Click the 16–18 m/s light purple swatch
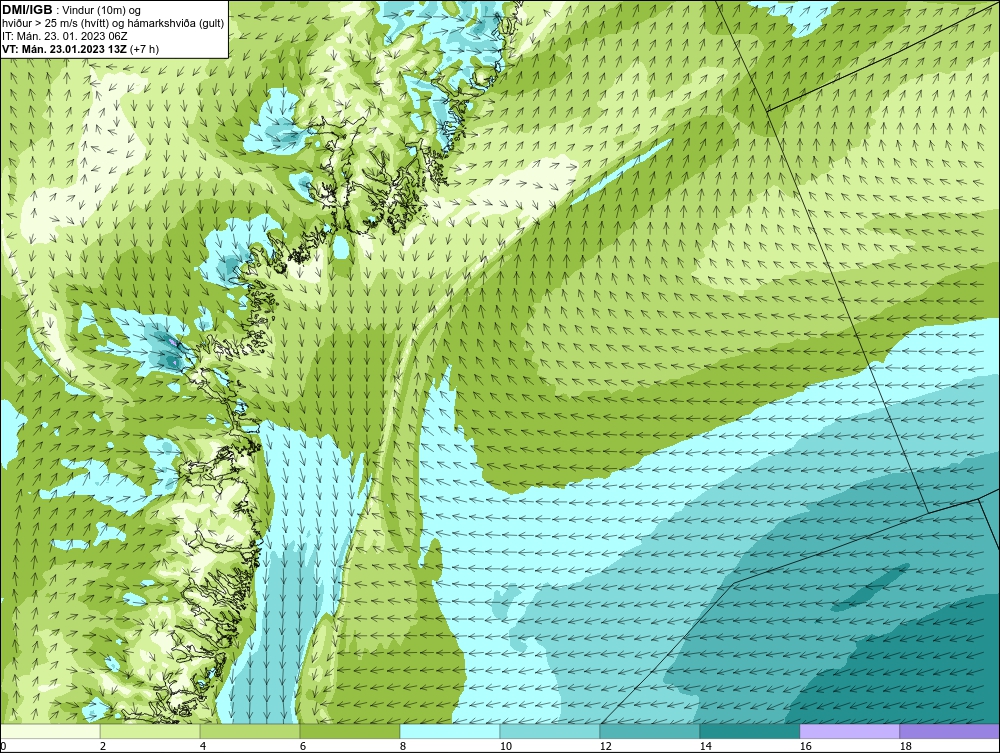1000x753 pixels. click(849, 731)
